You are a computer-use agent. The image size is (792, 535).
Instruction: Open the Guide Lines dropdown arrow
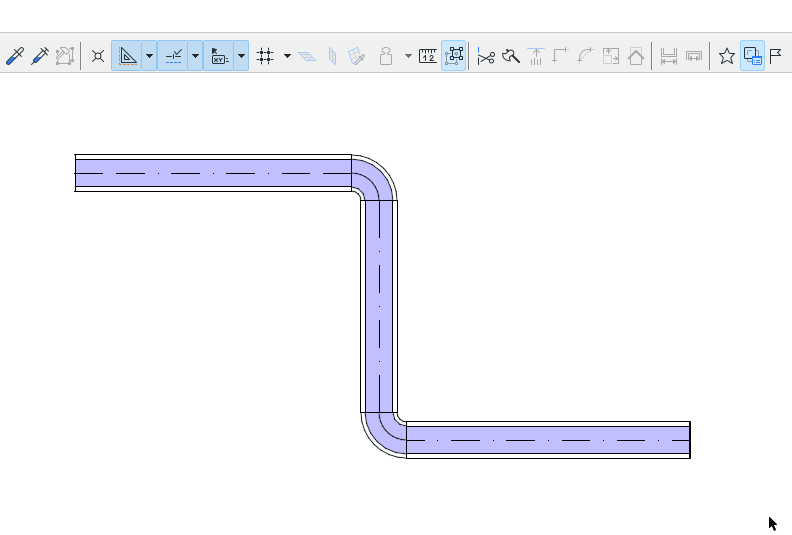pos(149,56)
